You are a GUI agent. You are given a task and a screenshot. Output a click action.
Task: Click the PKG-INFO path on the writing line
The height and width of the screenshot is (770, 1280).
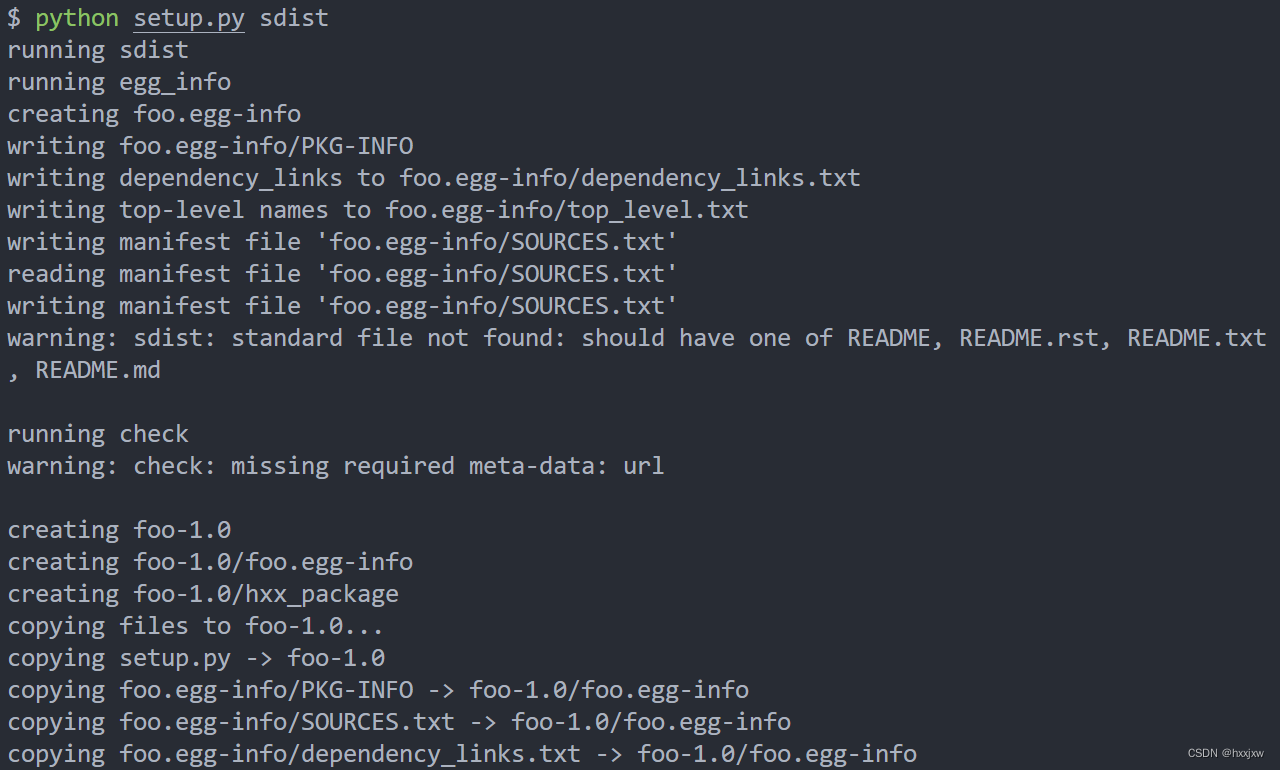coord(266,146)
